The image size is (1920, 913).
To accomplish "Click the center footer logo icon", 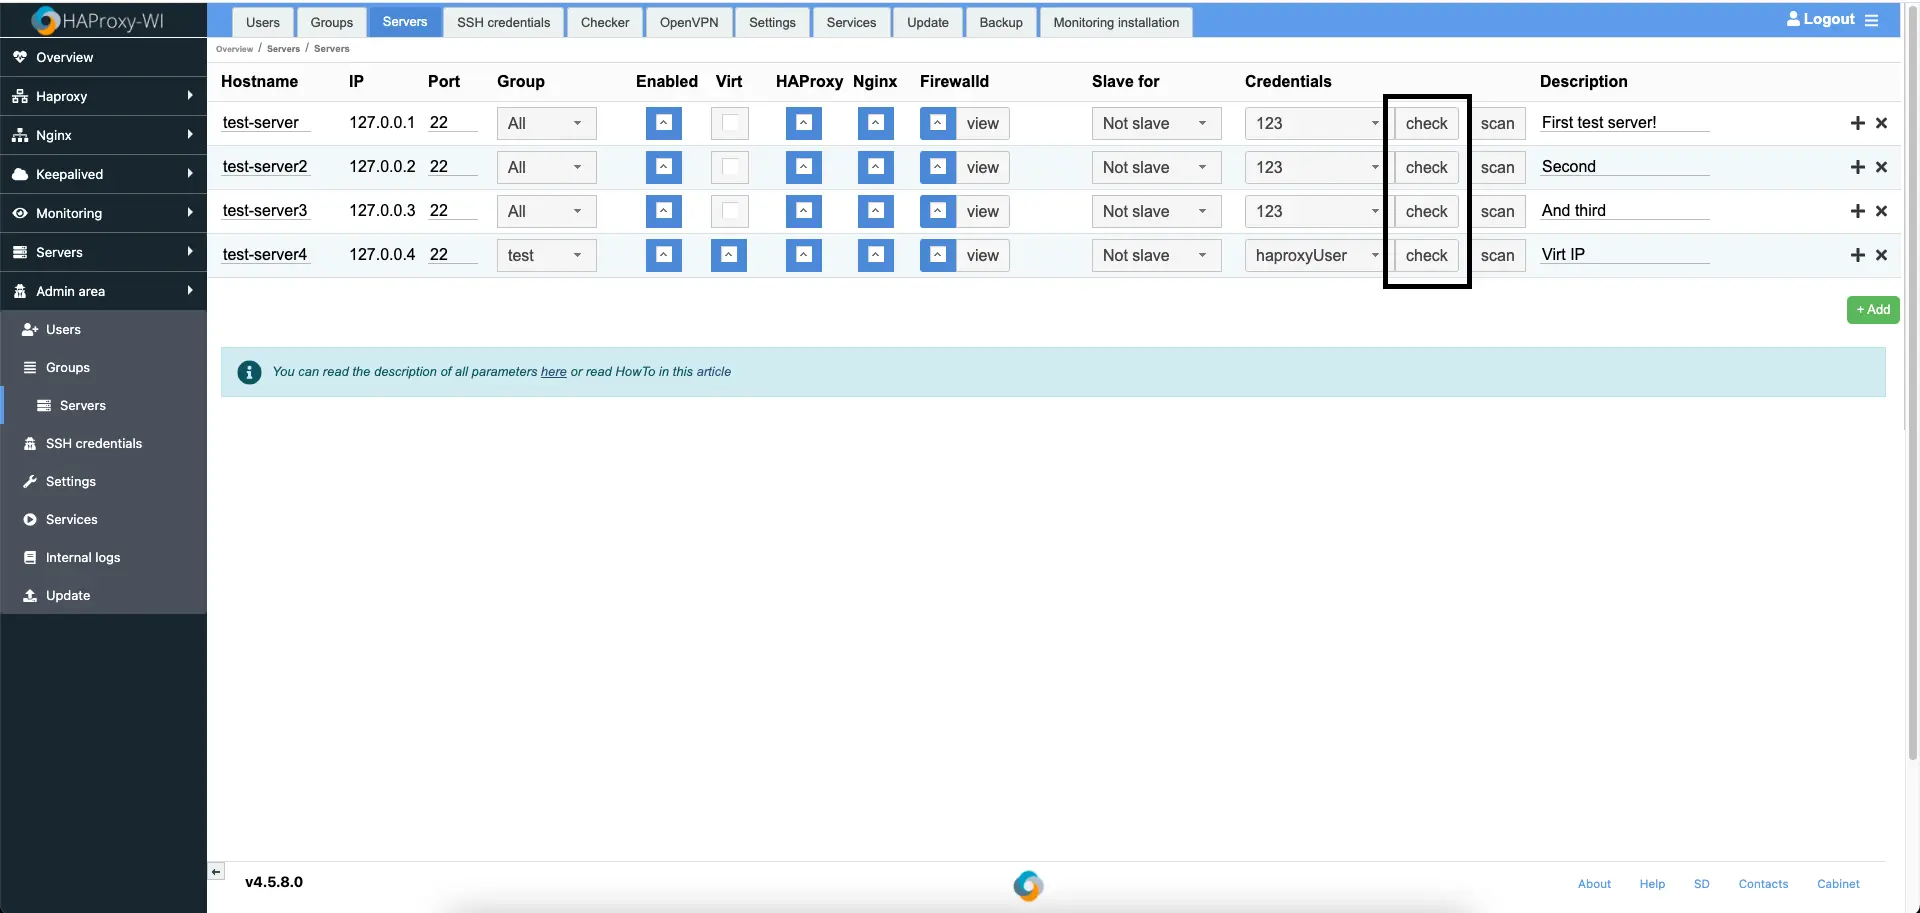I will [x=1028, y=885].
